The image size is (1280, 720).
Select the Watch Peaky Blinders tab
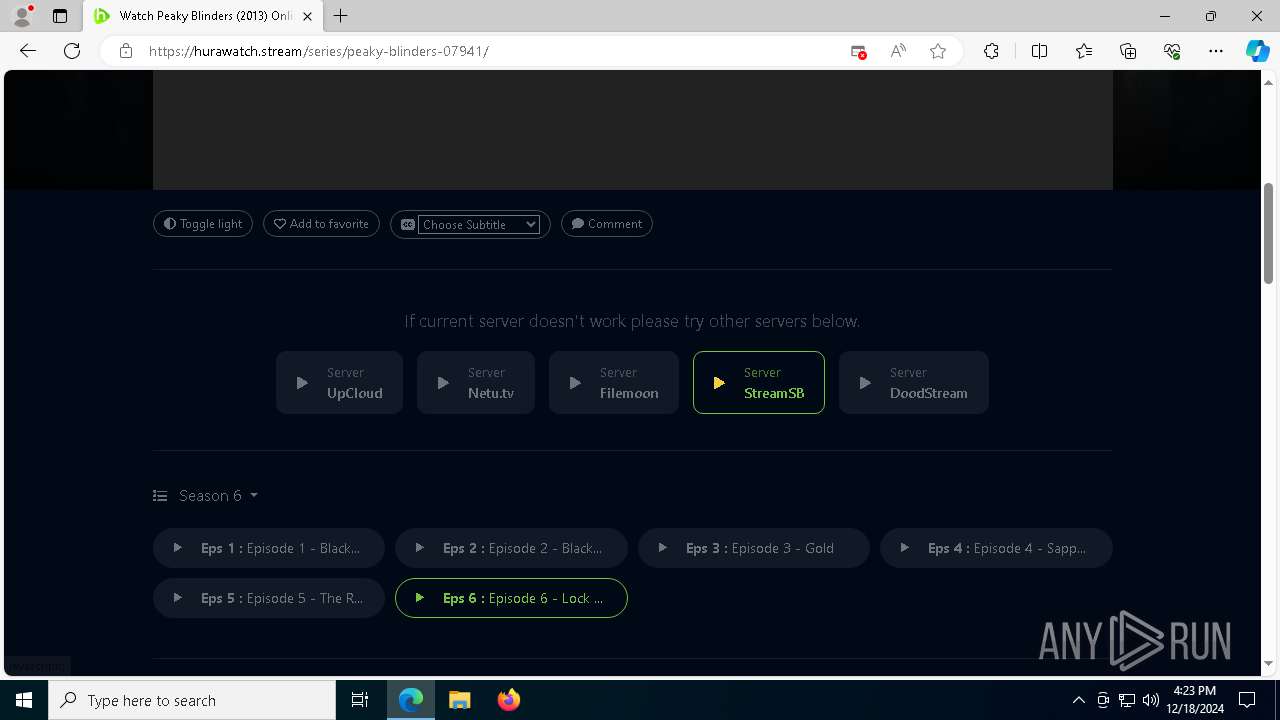[203, 16]
